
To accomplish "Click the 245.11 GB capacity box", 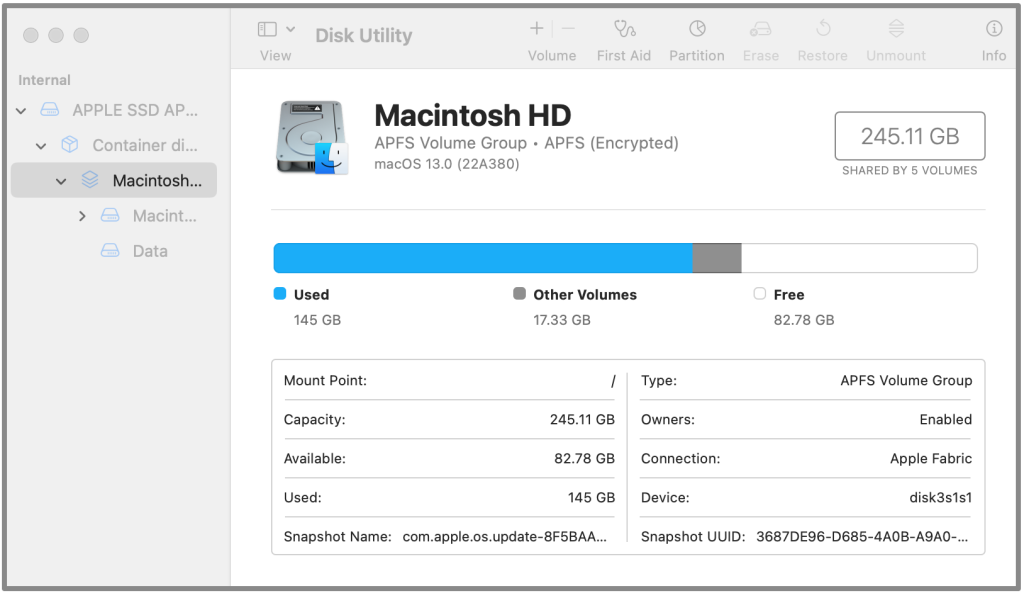I will click(x=910, y=136).
